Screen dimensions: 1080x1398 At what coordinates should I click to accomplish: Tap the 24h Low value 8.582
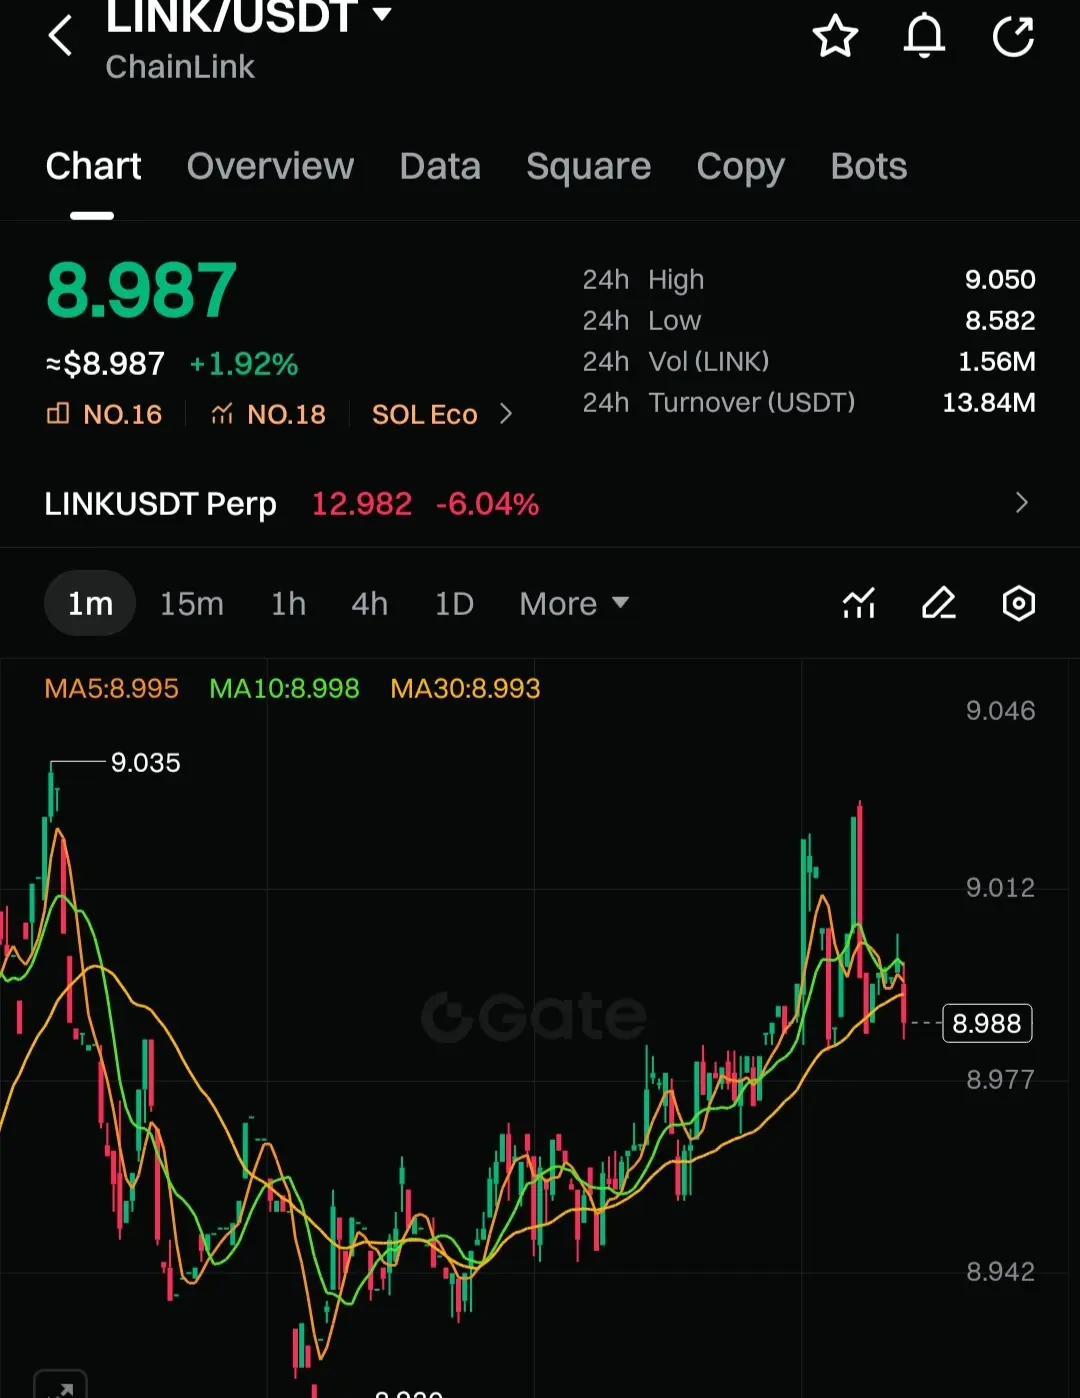point(1000,320)
